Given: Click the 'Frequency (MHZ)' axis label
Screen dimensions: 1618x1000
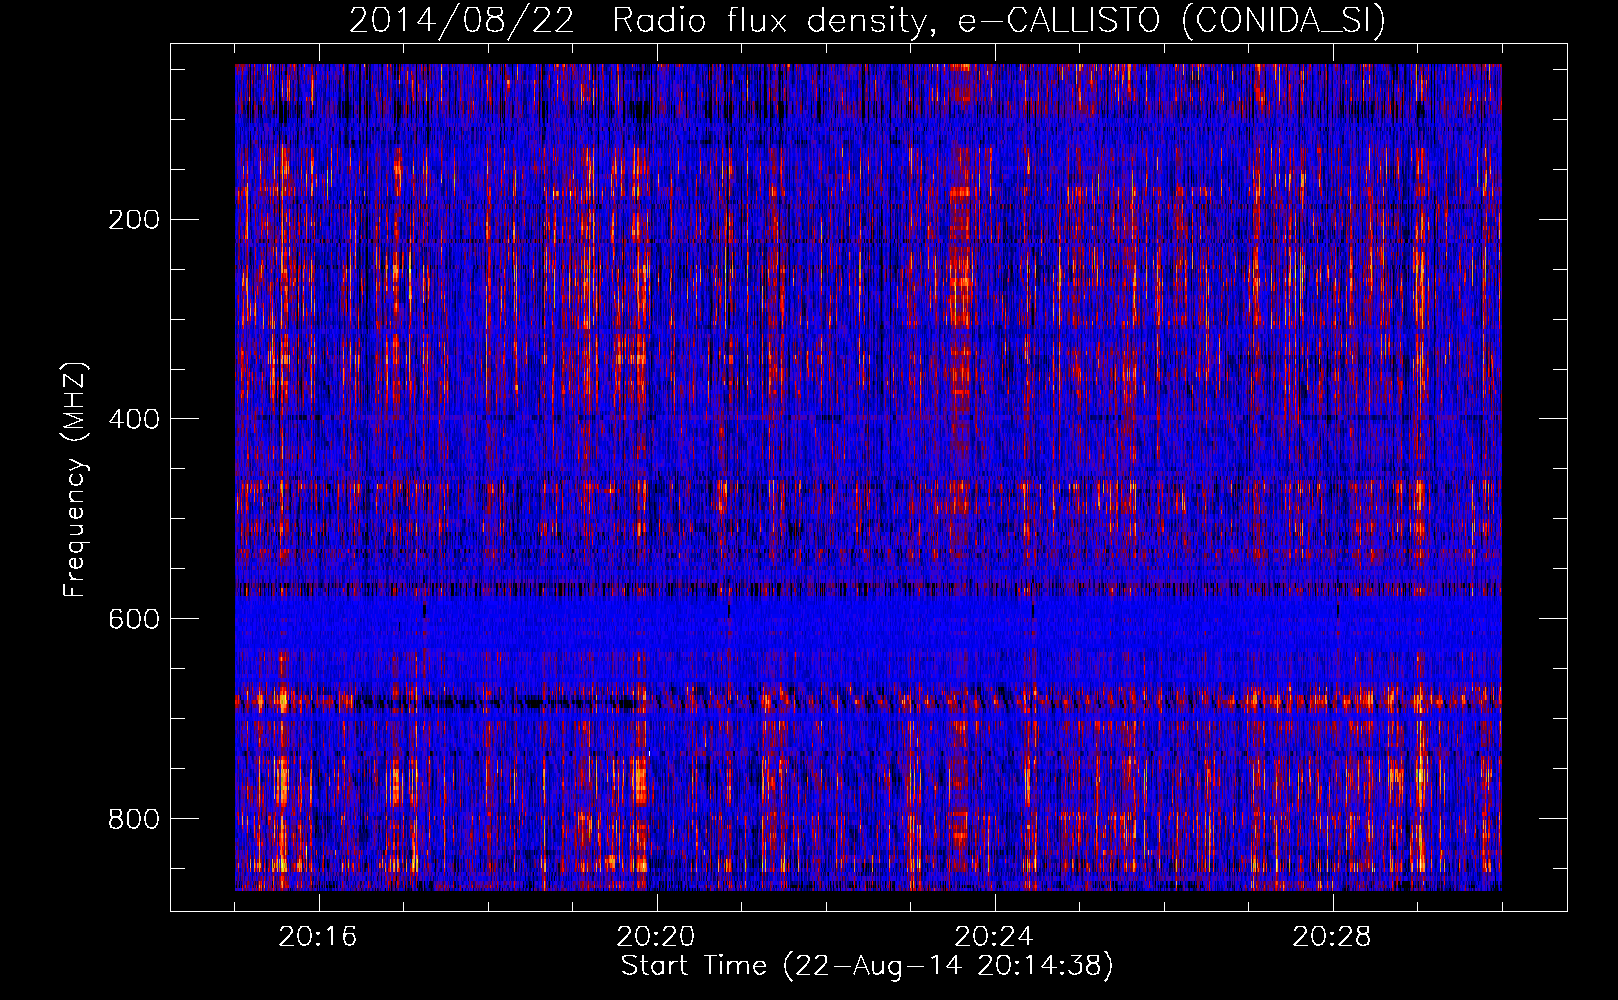Looking at the screenshot, I should click(75, 479).
